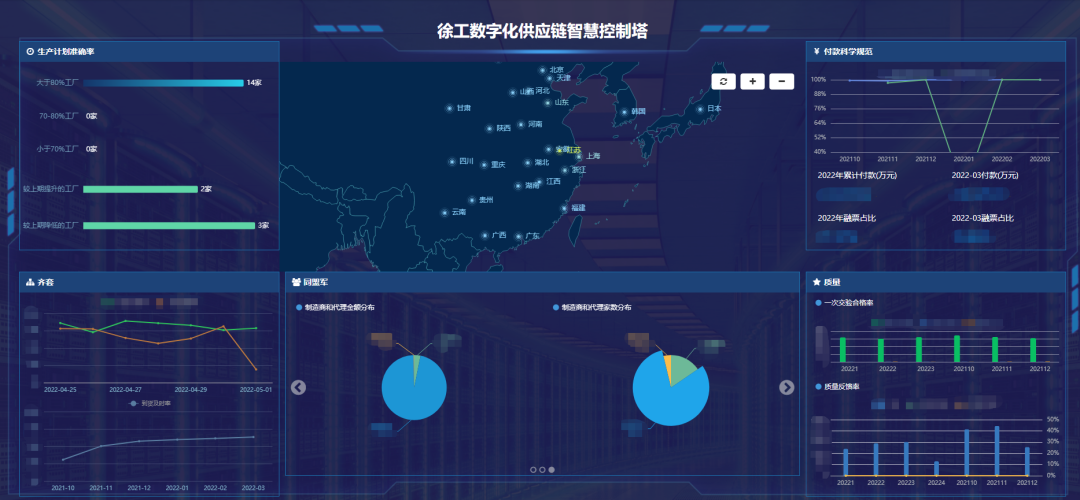Click the 大于80%工厂 progress bar
1080x500 pixels.
pos(163,83)
